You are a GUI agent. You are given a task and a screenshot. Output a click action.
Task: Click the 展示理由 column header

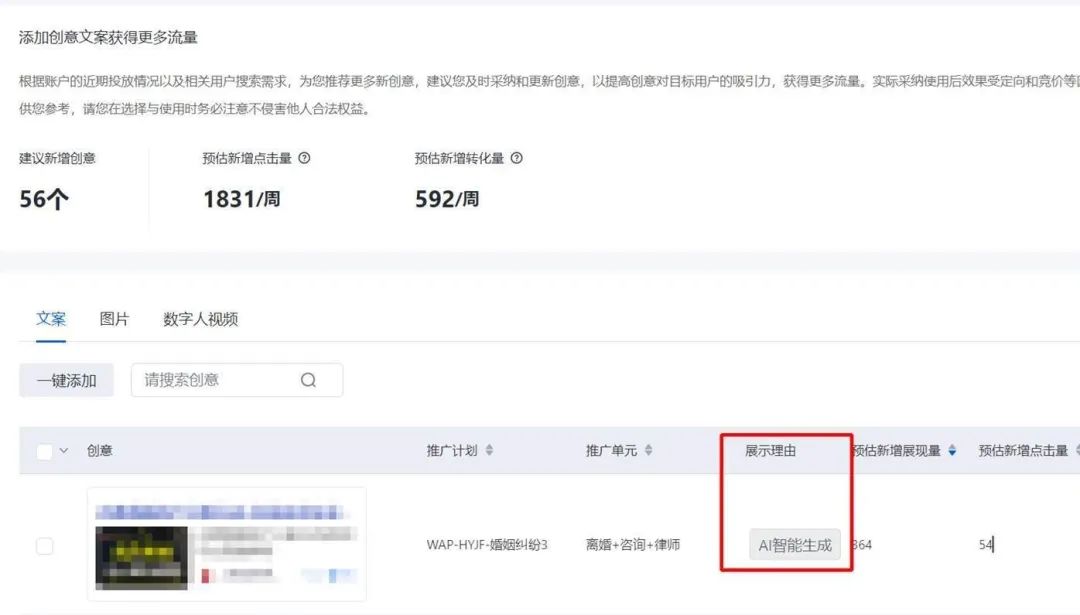770,450
